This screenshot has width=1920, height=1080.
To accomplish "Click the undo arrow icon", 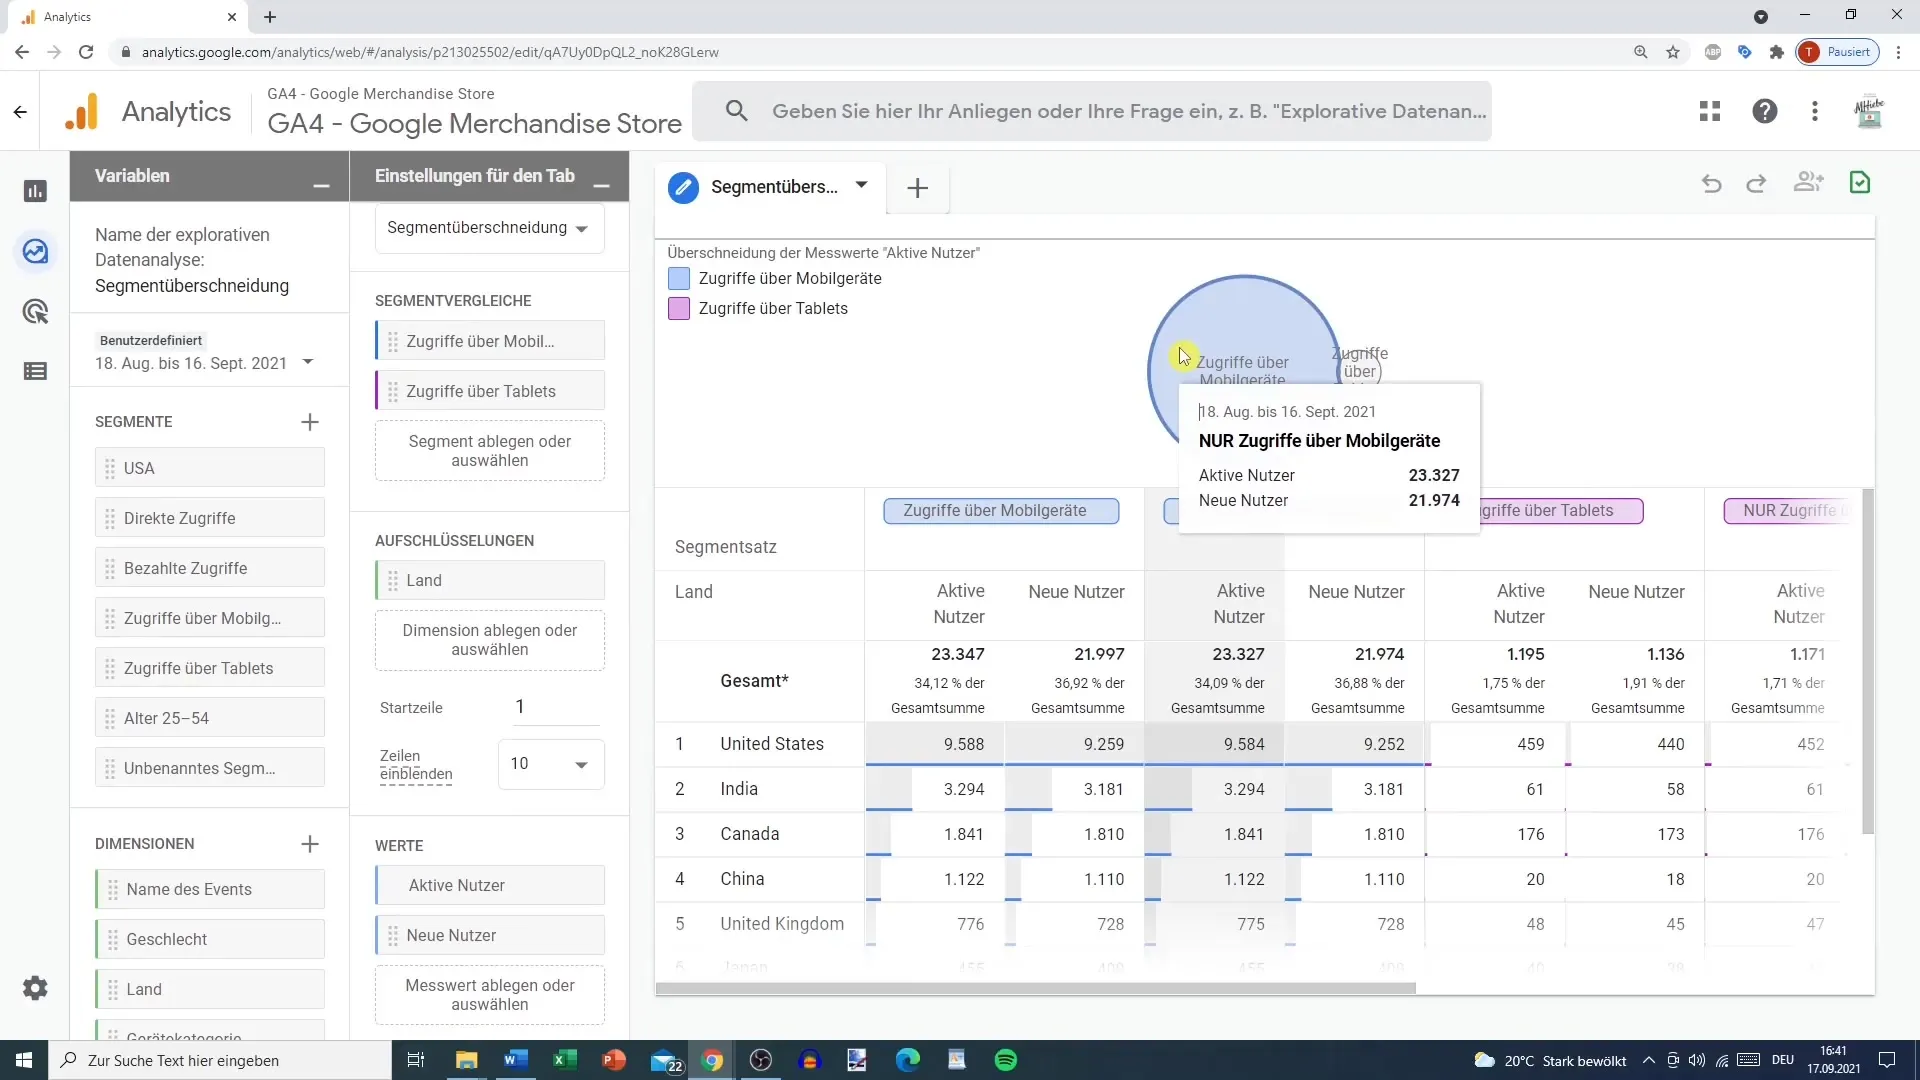I will coord(1711,183).
